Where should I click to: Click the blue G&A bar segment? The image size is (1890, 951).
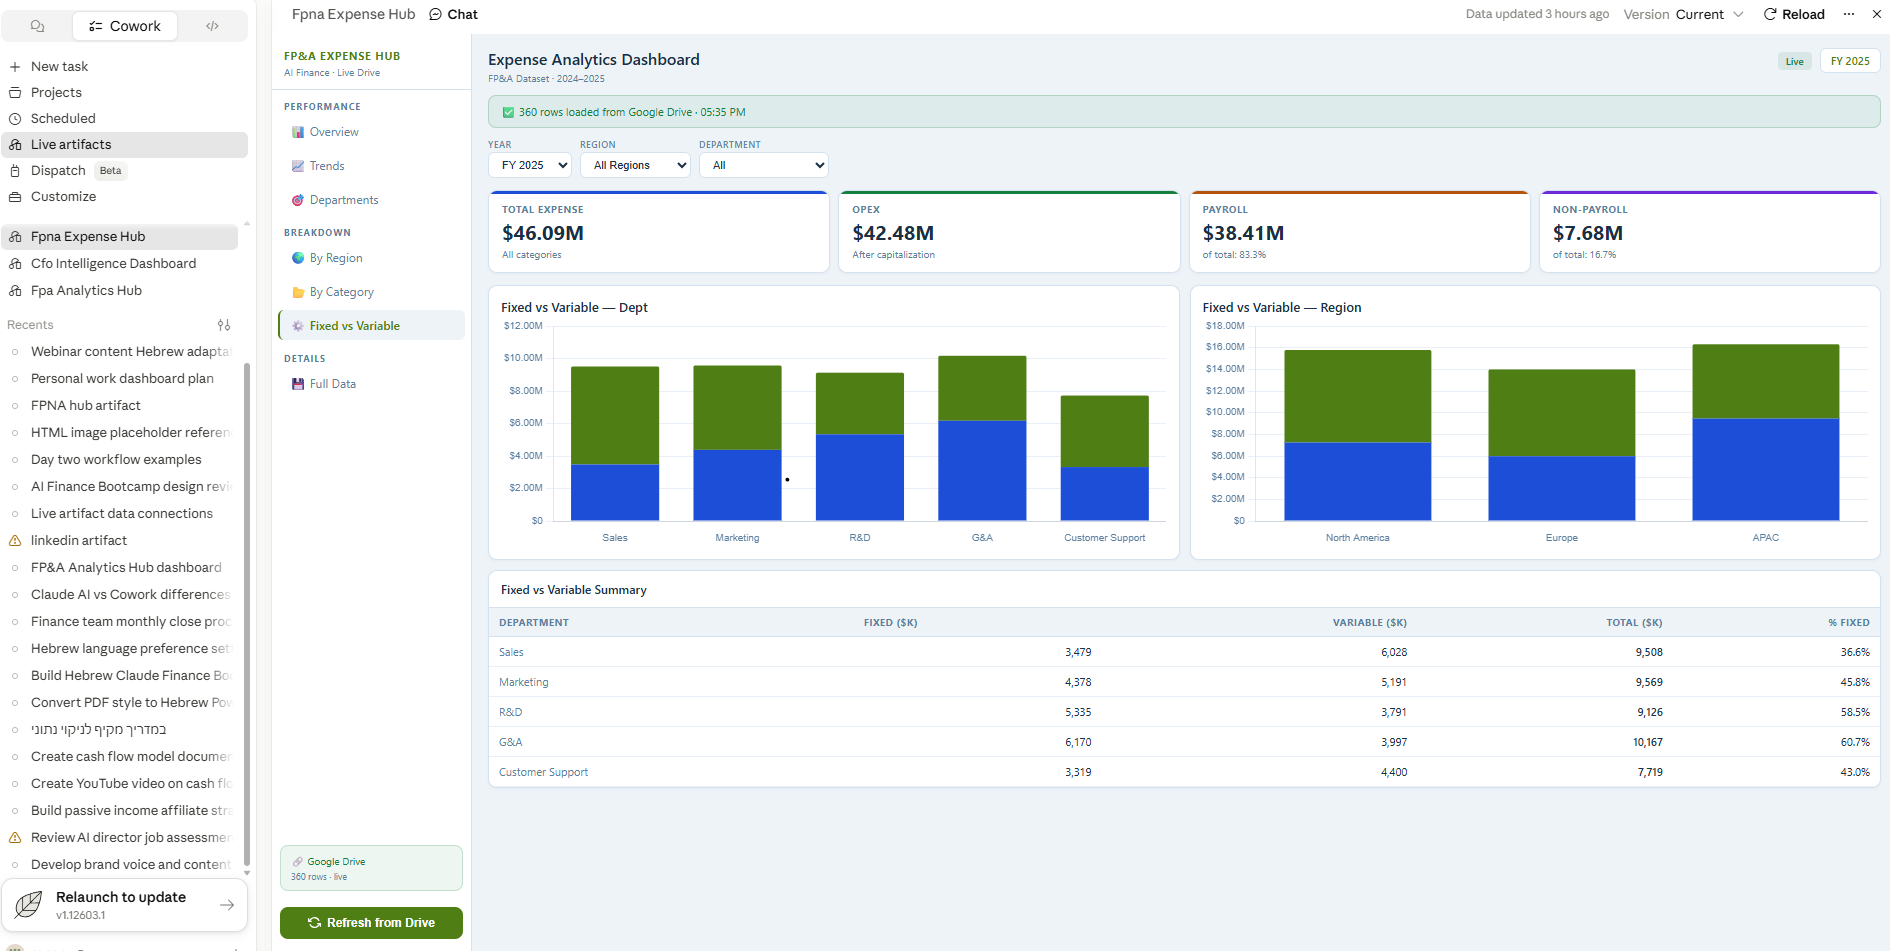pos(982,470)
